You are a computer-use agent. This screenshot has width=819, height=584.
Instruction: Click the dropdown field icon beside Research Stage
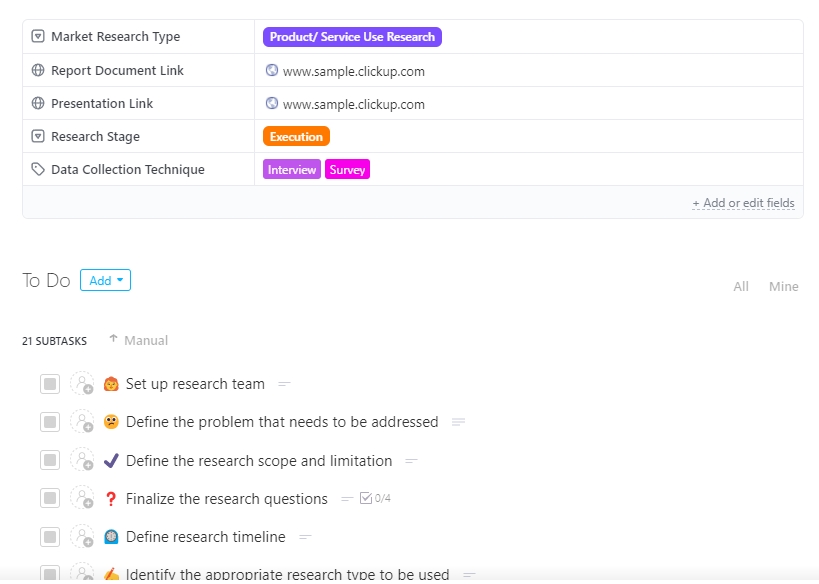coord(36,136)
